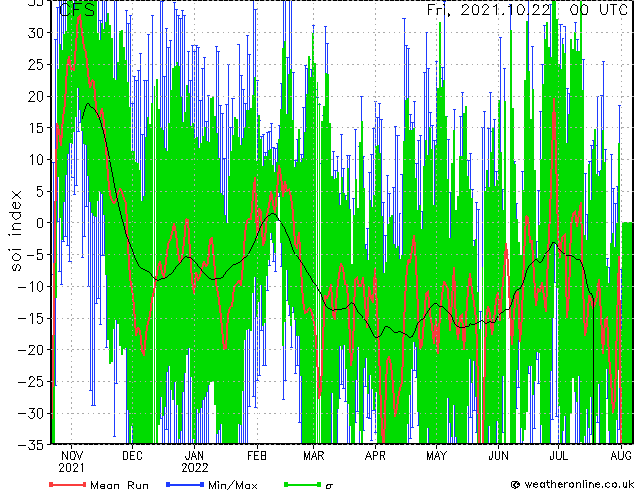
Task: Select the AUG axis label
Action: 621,456
